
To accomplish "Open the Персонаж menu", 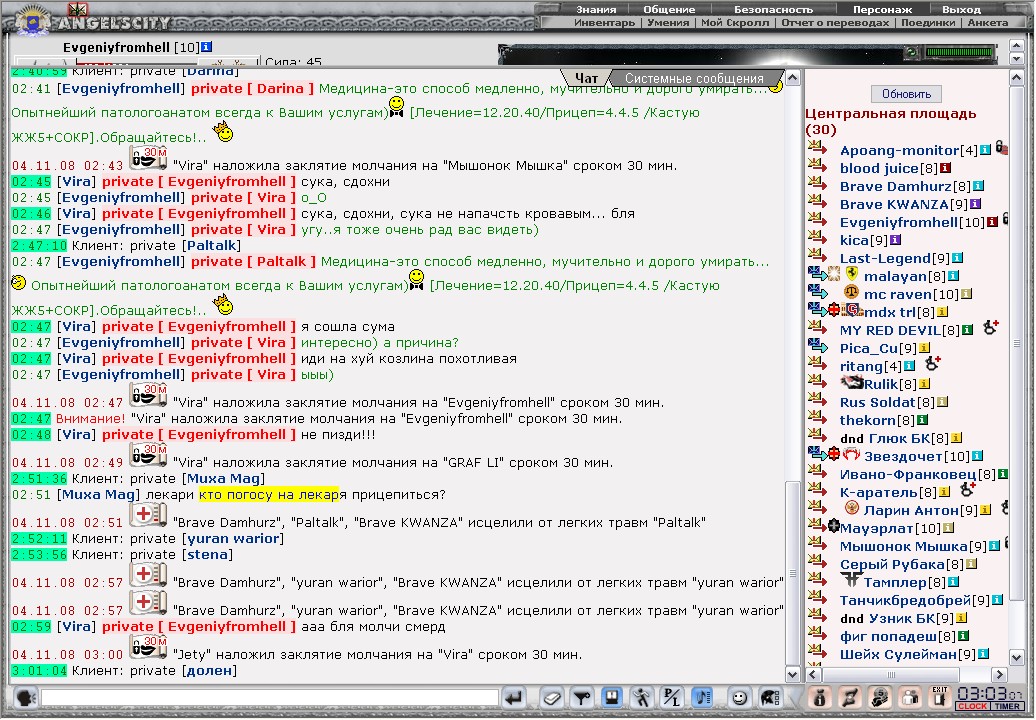I will click(x=882, y=9).
